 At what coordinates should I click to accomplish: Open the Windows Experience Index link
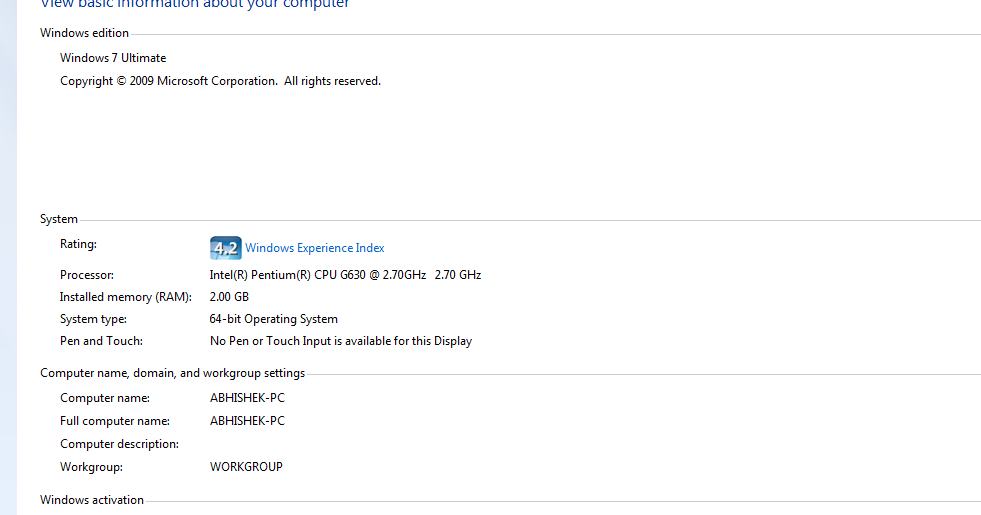pos(315,248)
